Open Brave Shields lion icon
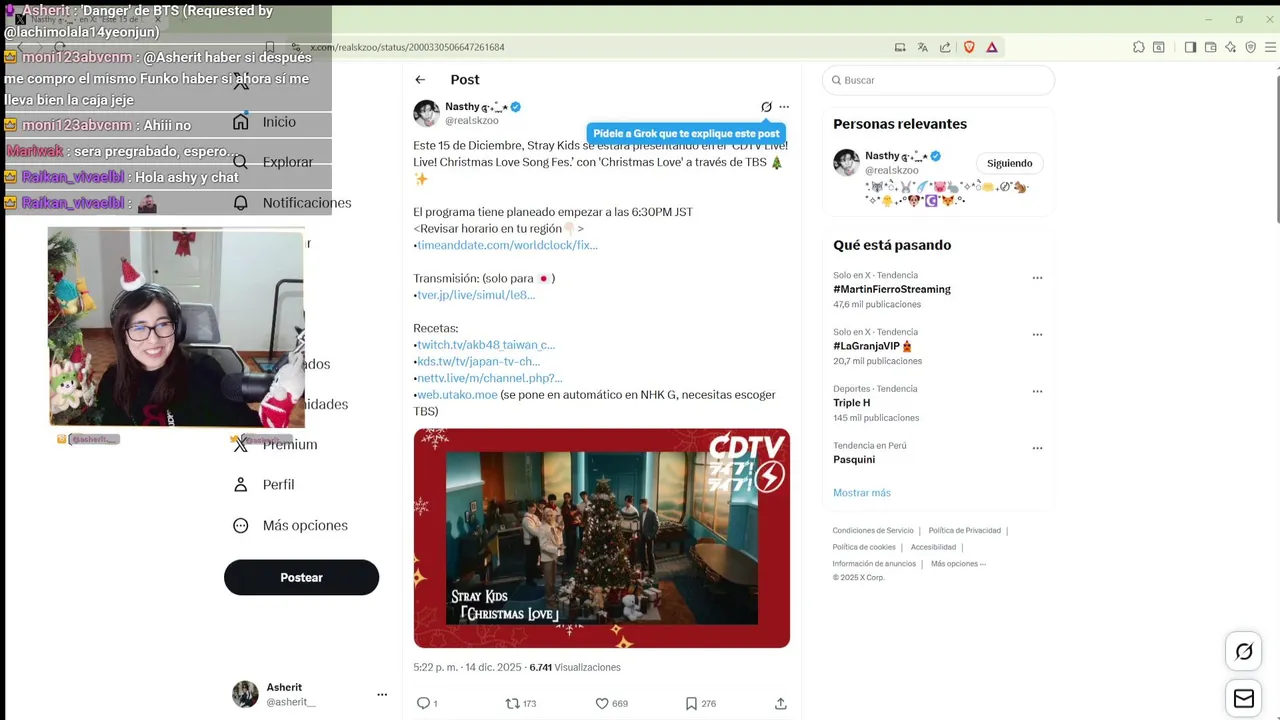 coord(969,47)
